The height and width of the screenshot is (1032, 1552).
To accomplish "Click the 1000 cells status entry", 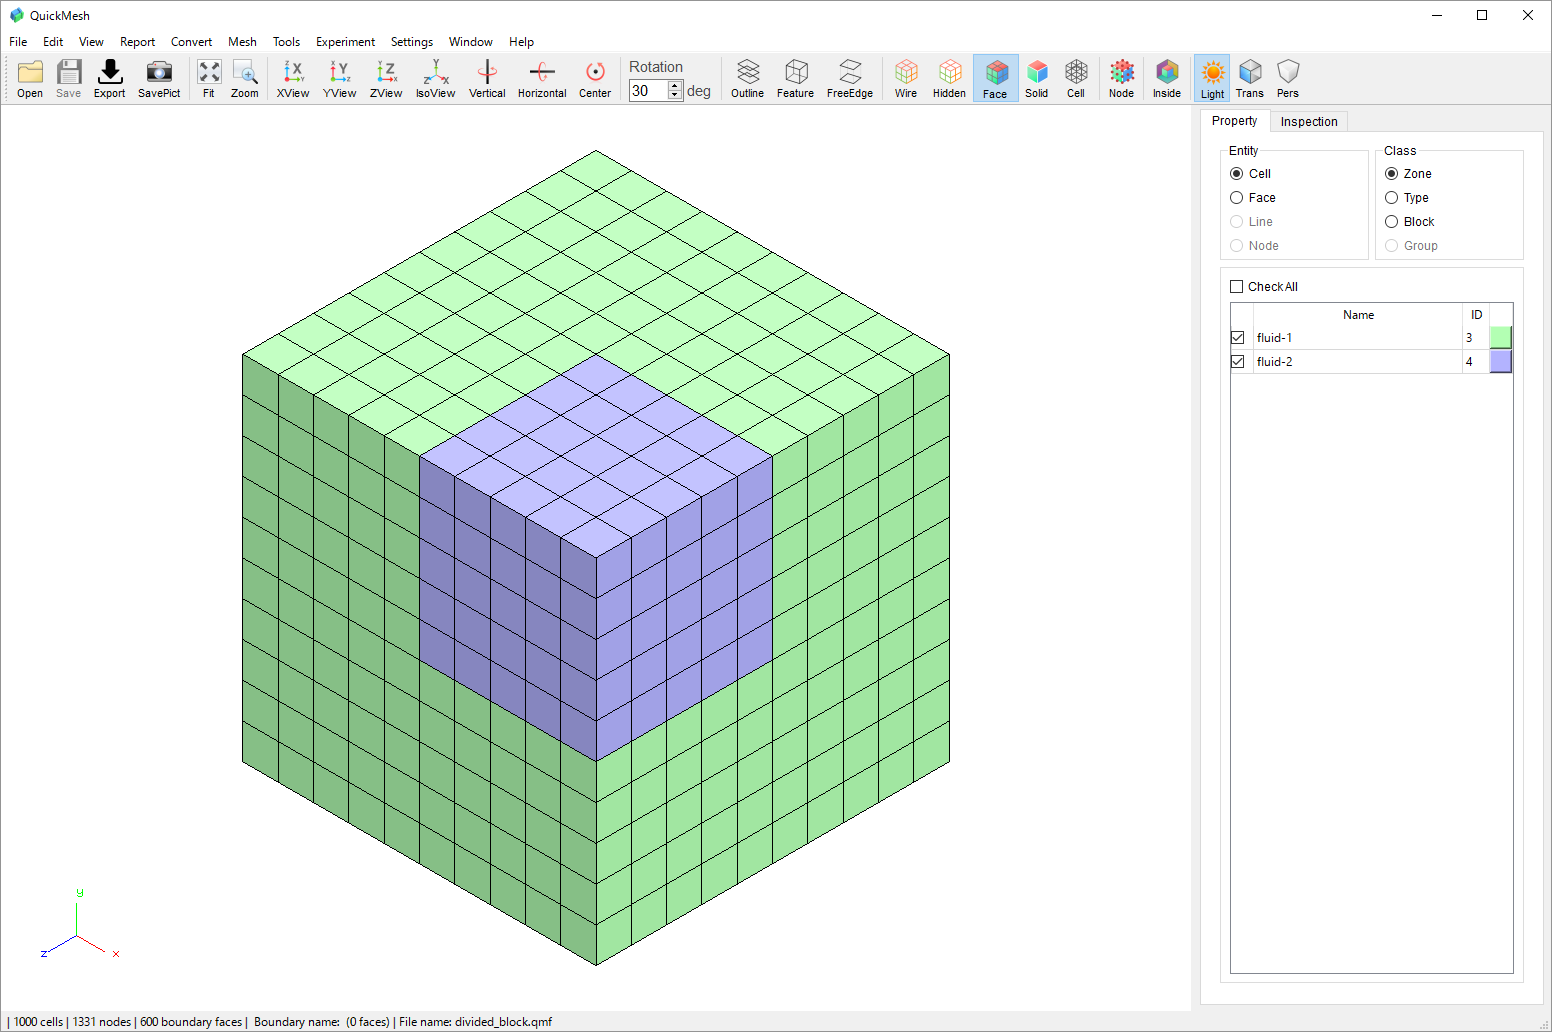I will click(x=38, y=1022).
